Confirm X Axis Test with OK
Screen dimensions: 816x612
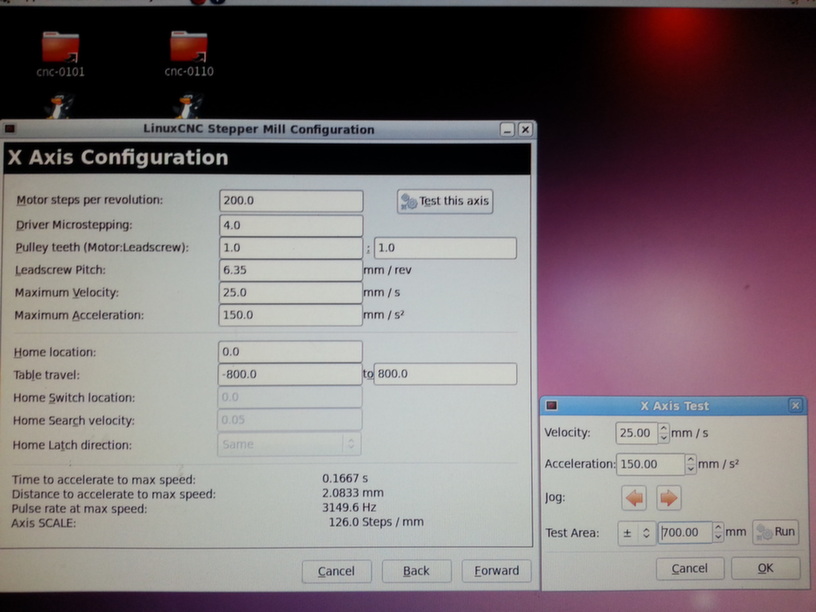tap(765, 568)
